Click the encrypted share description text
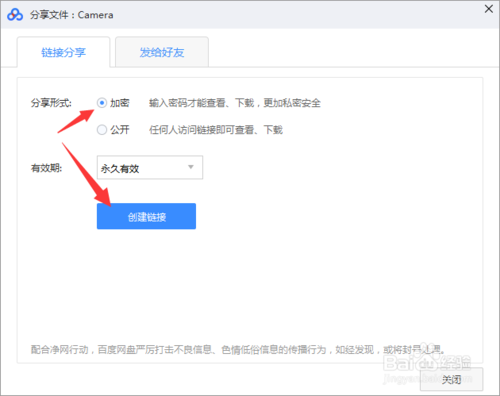 point(235,103)
